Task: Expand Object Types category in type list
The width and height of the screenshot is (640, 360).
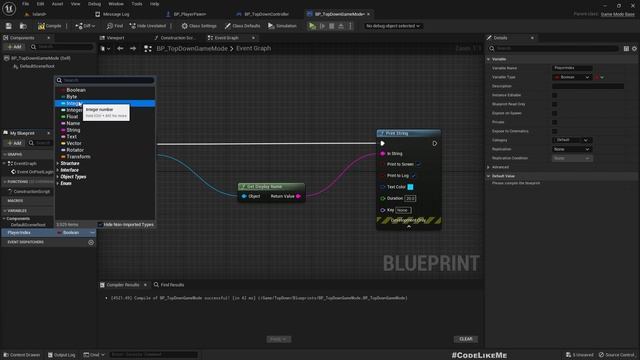Action: (58, 177)
